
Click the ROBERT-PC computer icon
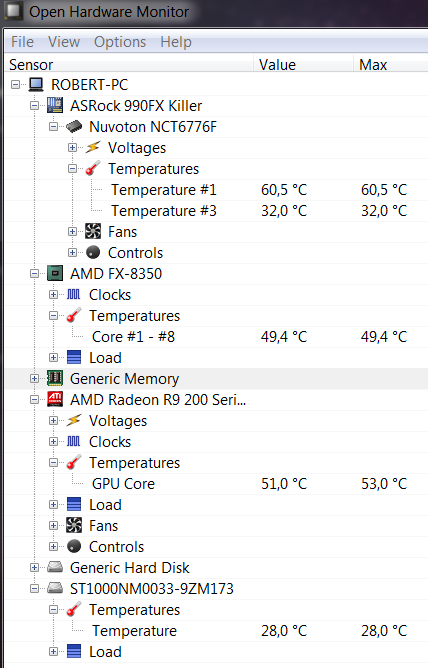pos(37,84)
